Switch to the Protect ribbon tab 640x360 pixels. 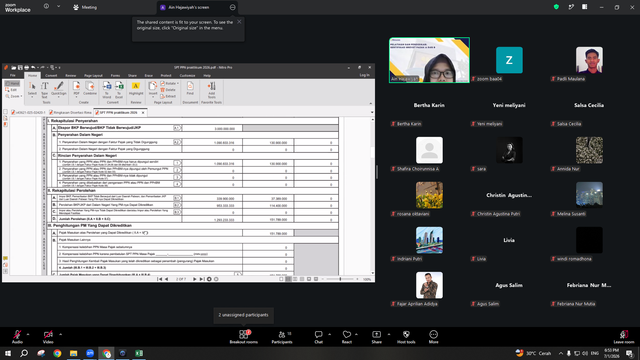(x=166, y=76)
